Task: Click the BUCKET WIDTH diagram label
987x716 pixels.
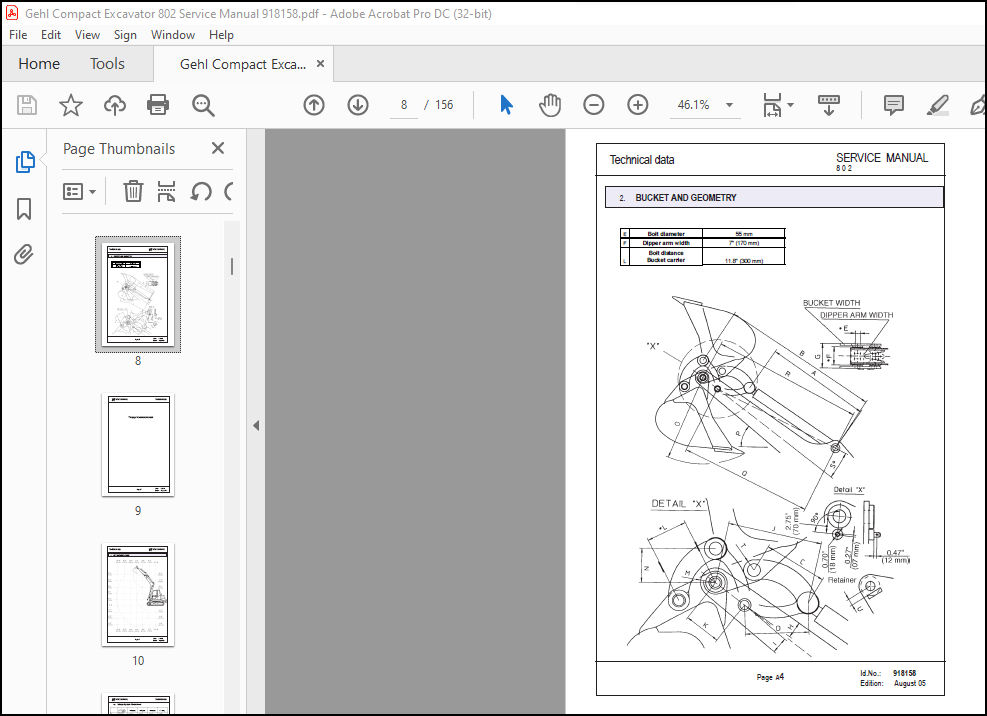Action: (x=831, y=303)
